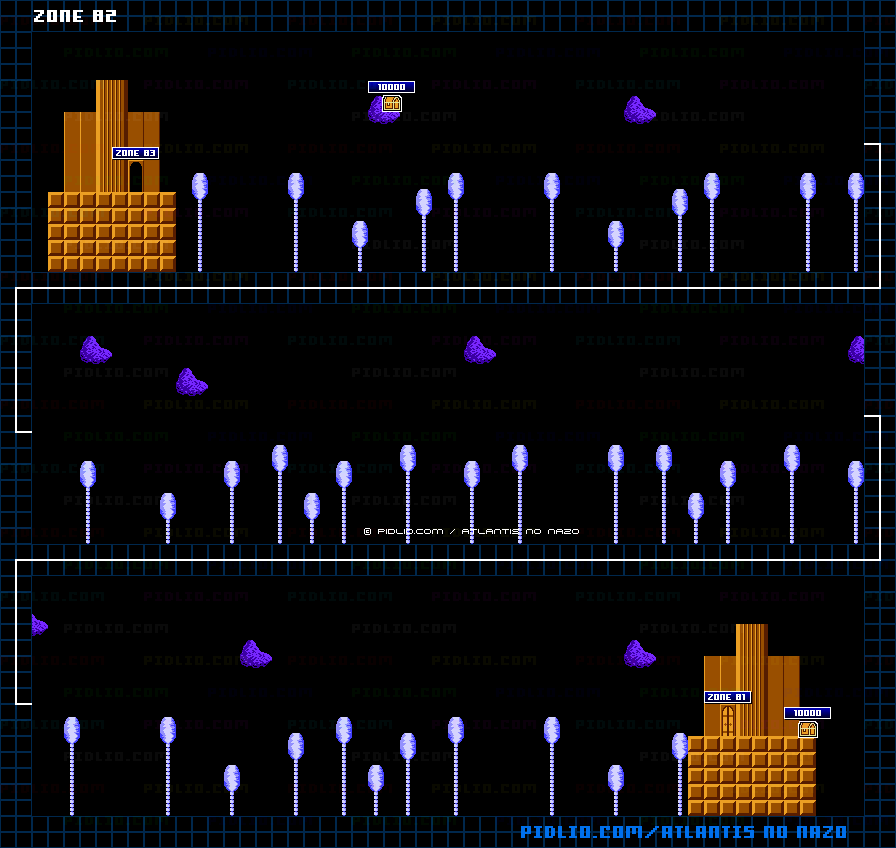Viewport: 896px width, 848px height.
Task: Select the purple blob at middle row center
Action: pyautogui.click(x=479, y=350)
